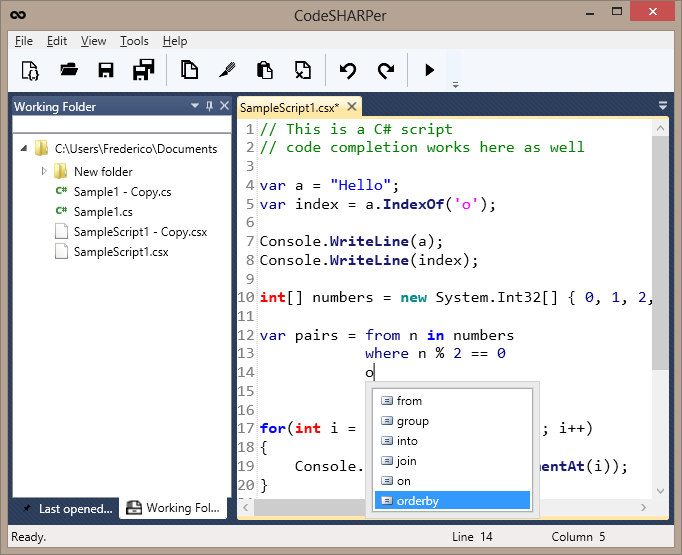Switch to the Last opened... tab
This screenshot has height=555, width=682.
click(70, 508)
